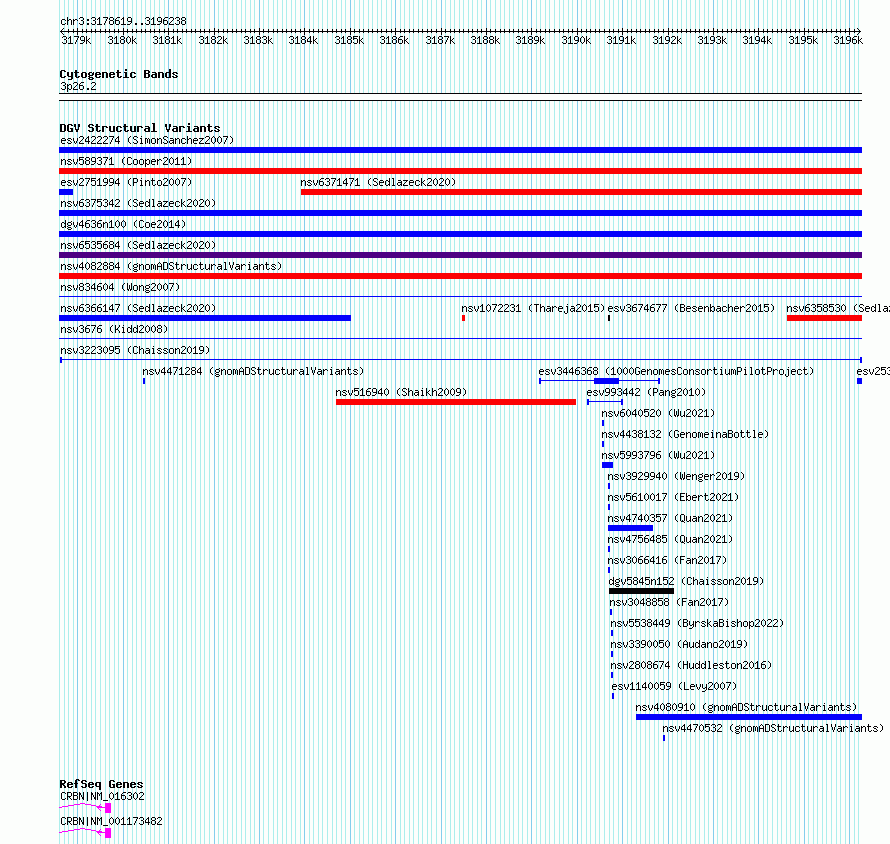Click the nsv6371471 (Sedlazeck2020) label
Image resolution: width=890 pixels, height=844 pixels.
tap(377, 182)
